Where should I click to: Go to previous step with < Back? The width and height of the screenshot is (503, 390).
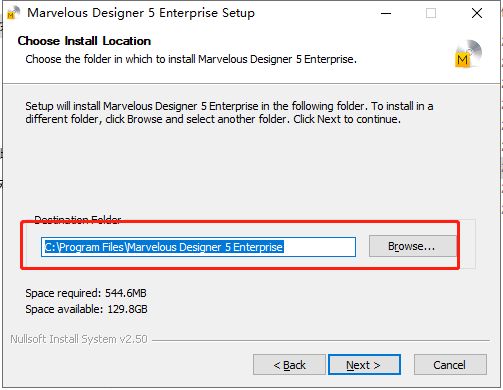[289, 365]
